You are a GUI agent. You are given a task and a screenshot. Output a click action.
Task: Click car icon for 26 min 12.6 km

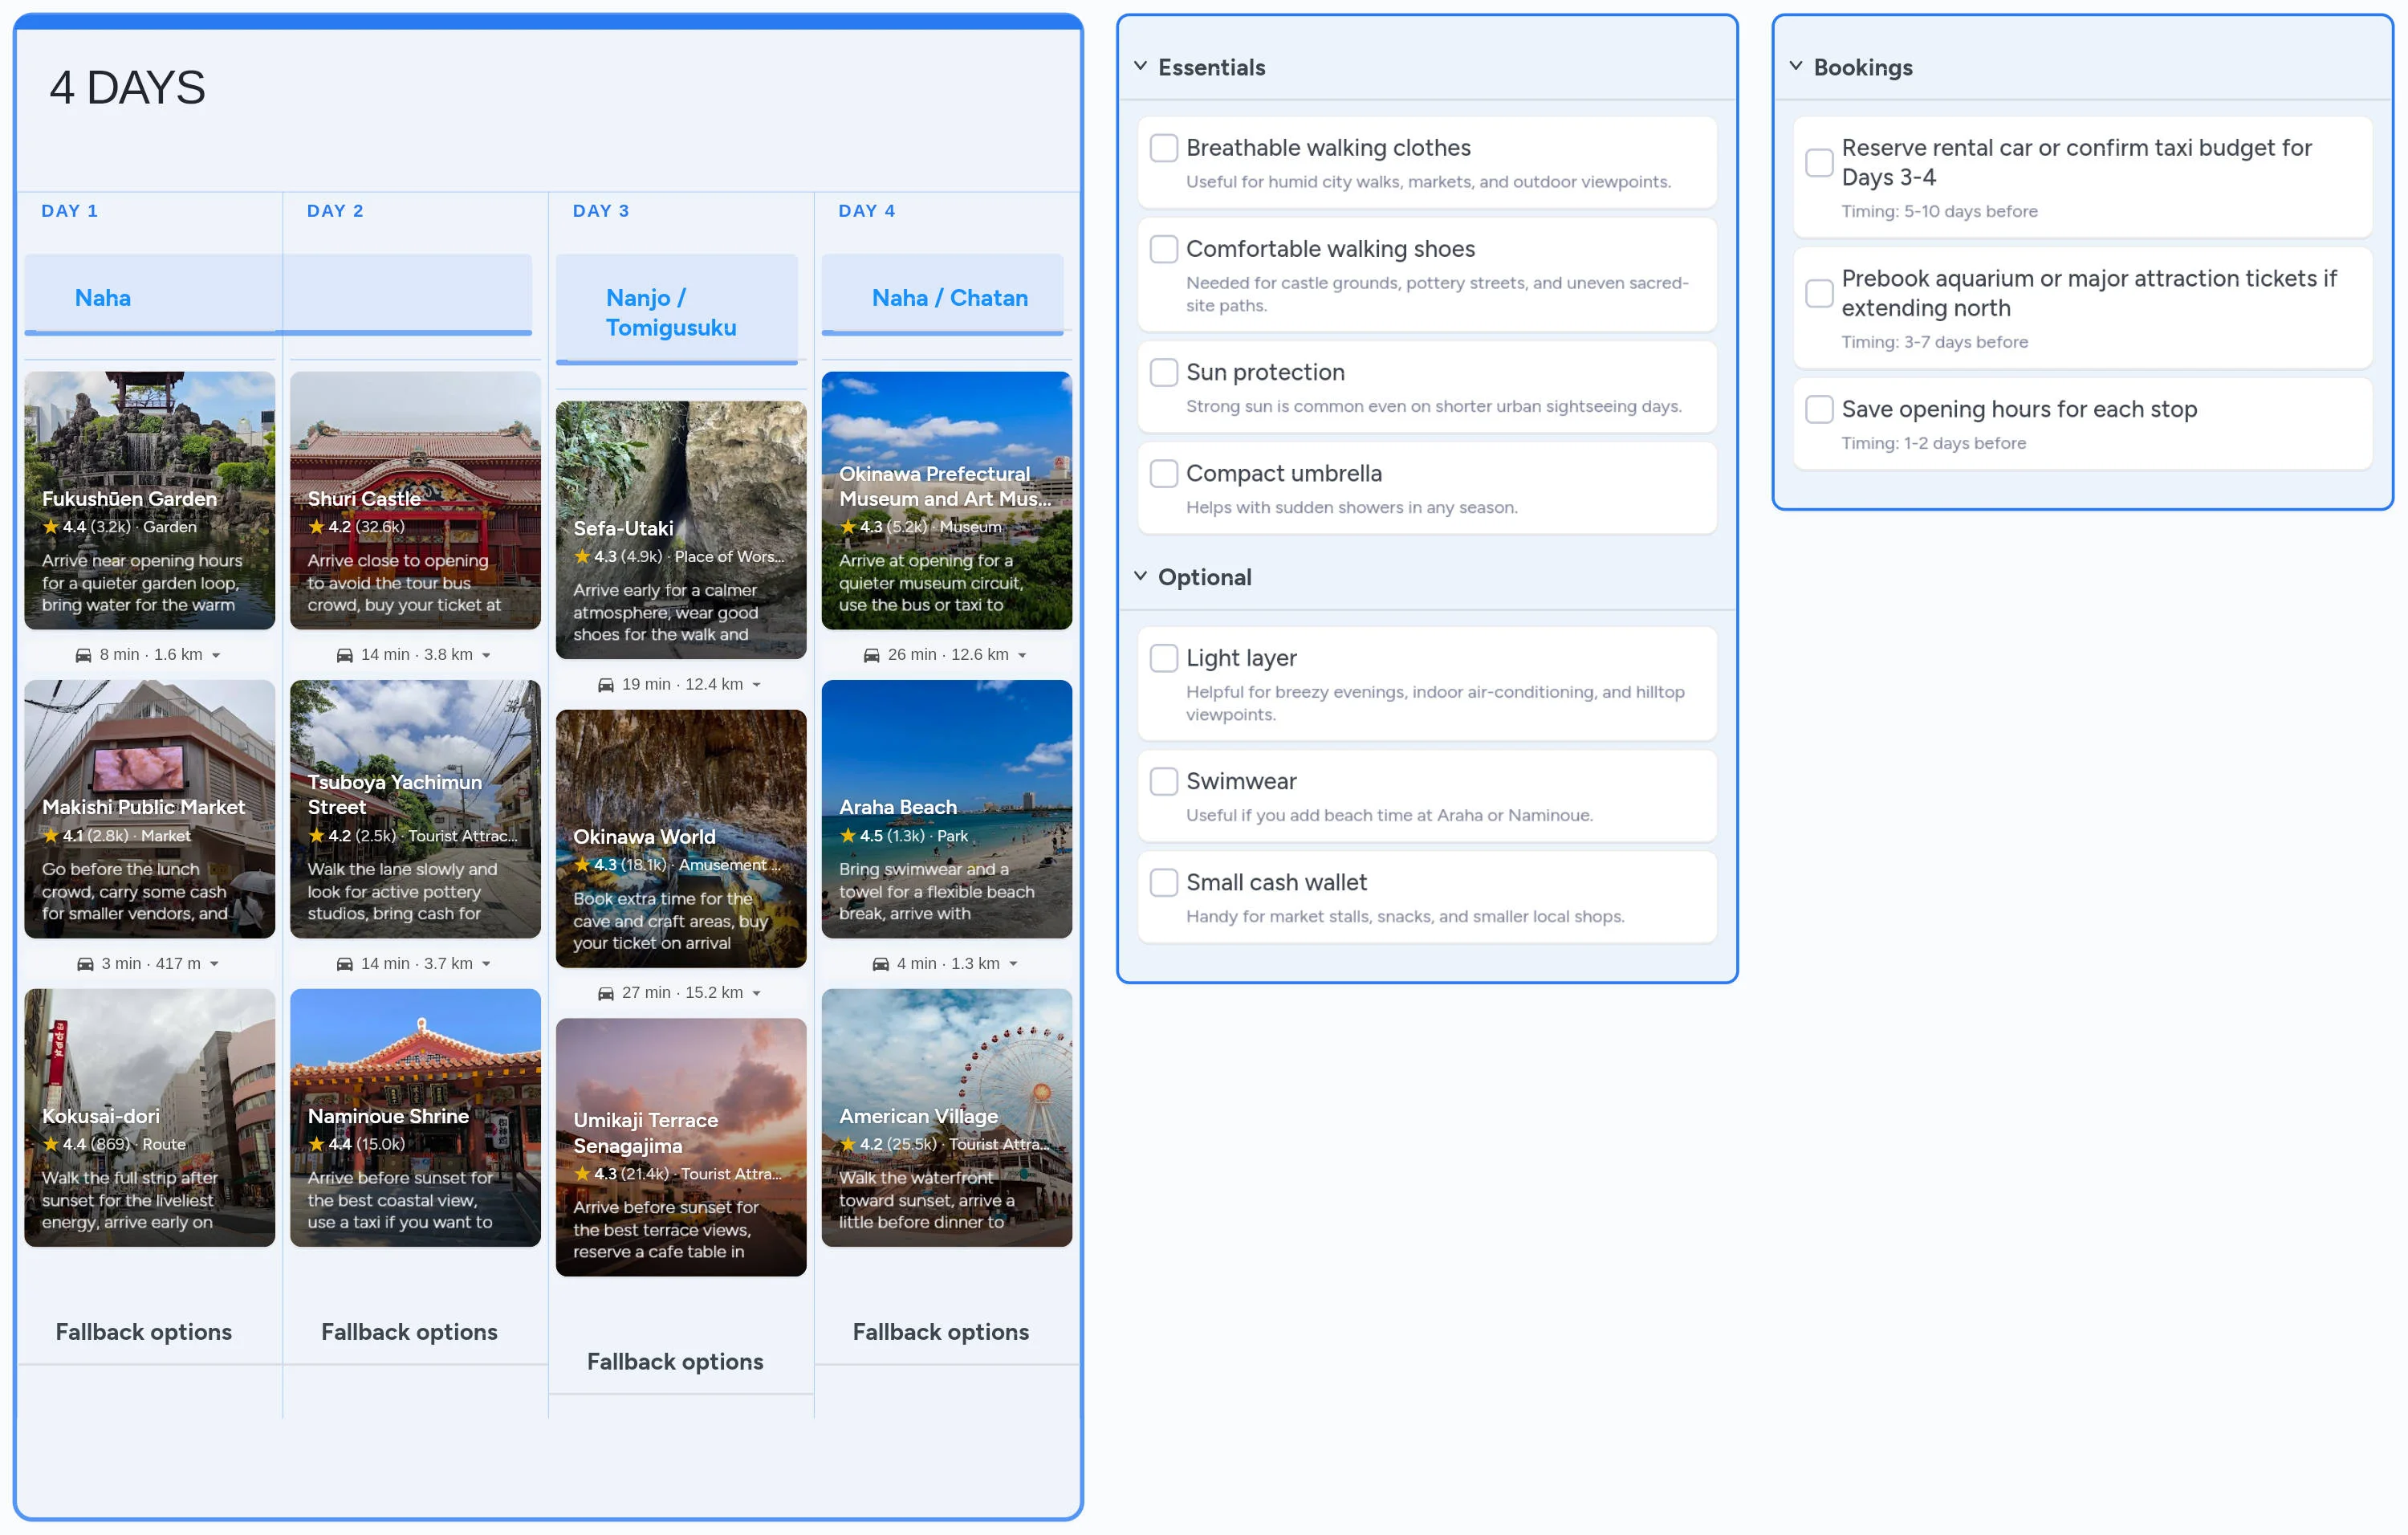pyautogui.click(x=871, y=655)
